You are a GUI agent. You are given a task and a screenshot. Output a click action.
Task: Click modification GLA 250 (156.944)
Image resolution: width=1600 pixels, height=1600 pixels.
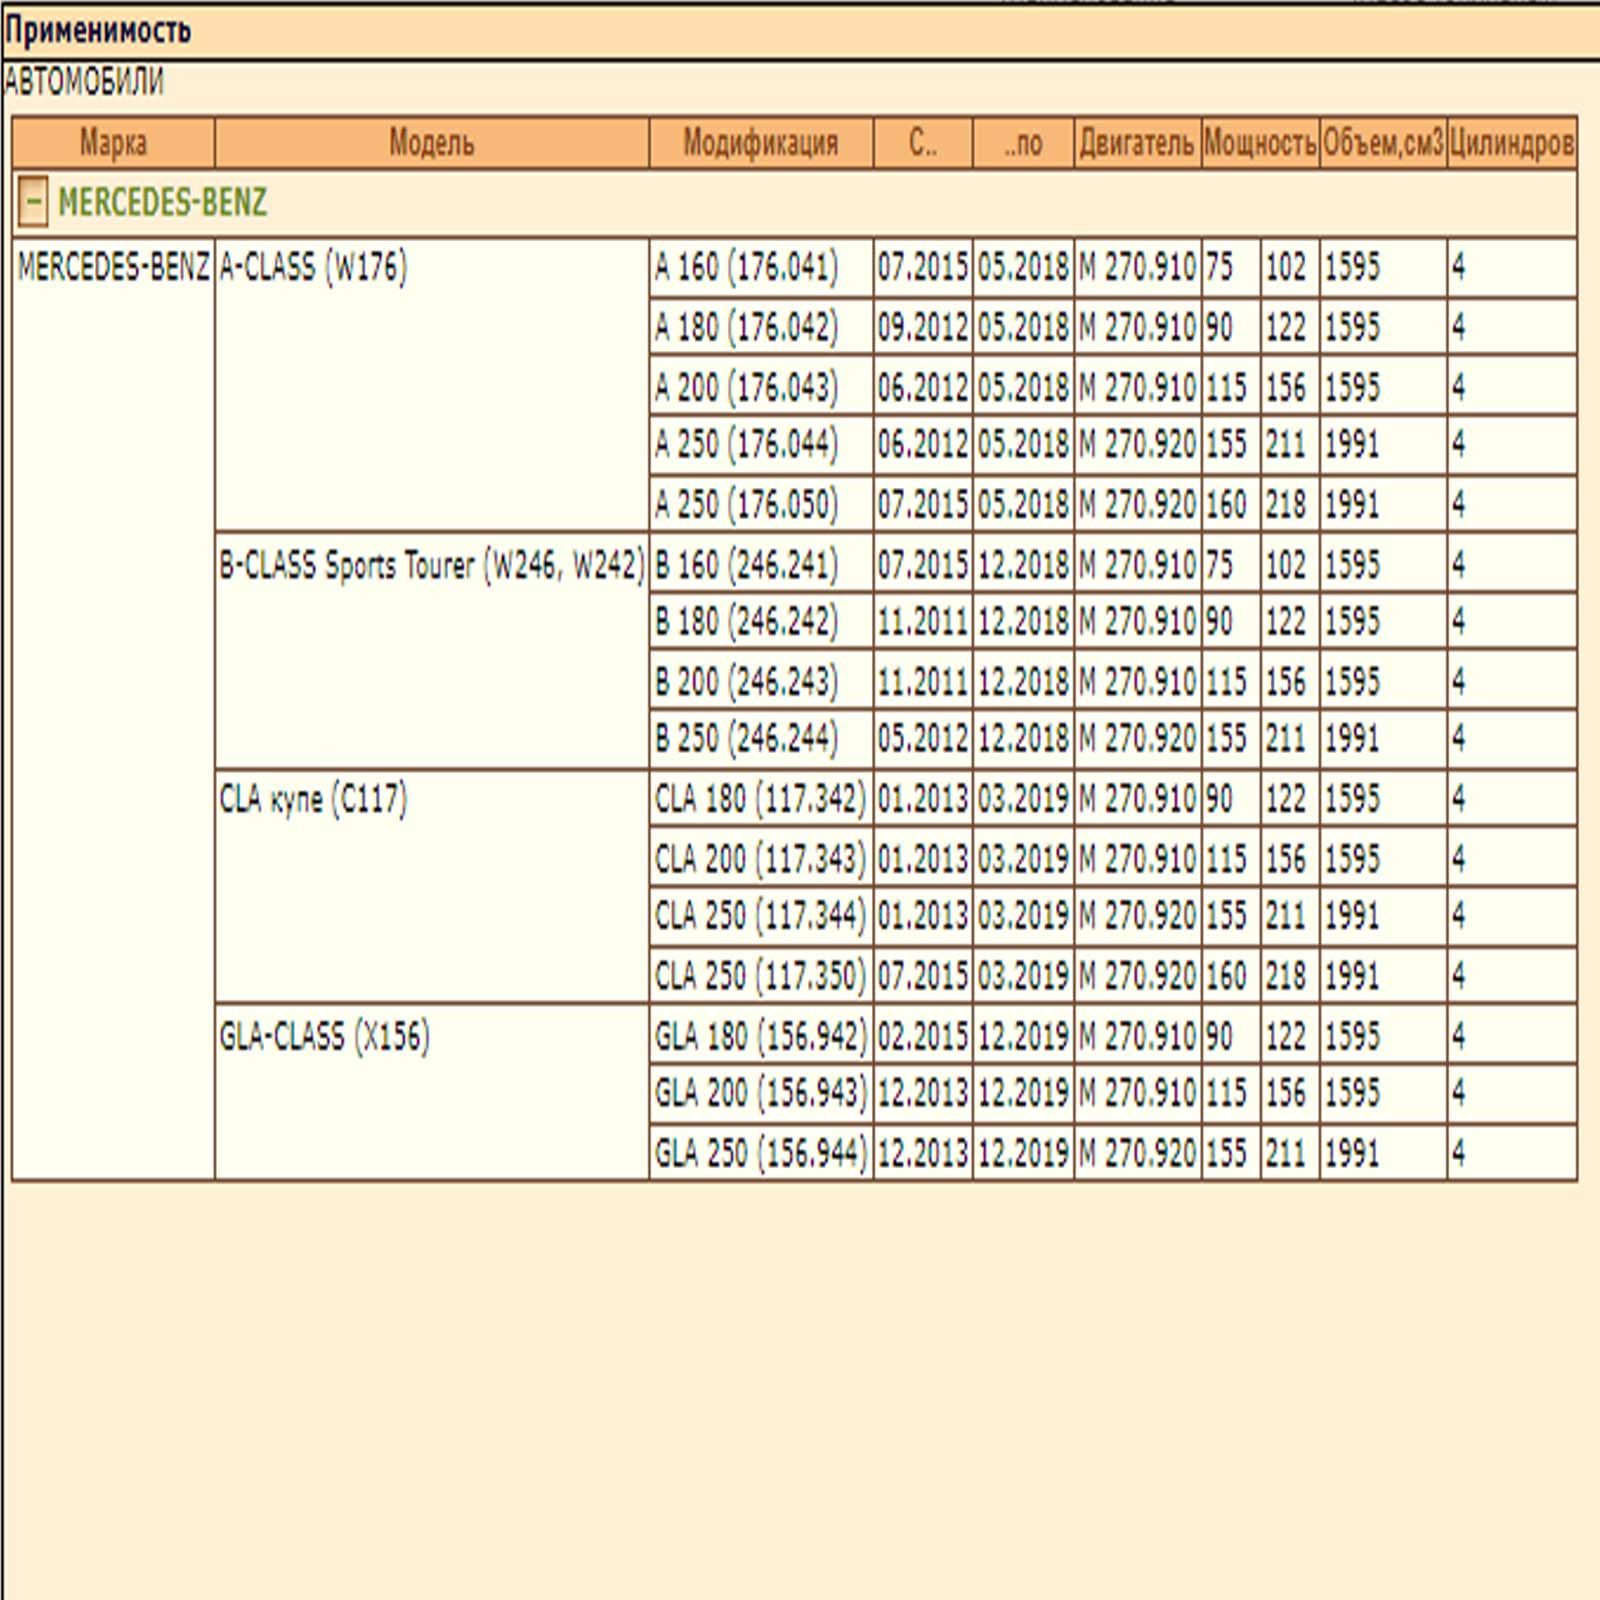(759, 1153)
